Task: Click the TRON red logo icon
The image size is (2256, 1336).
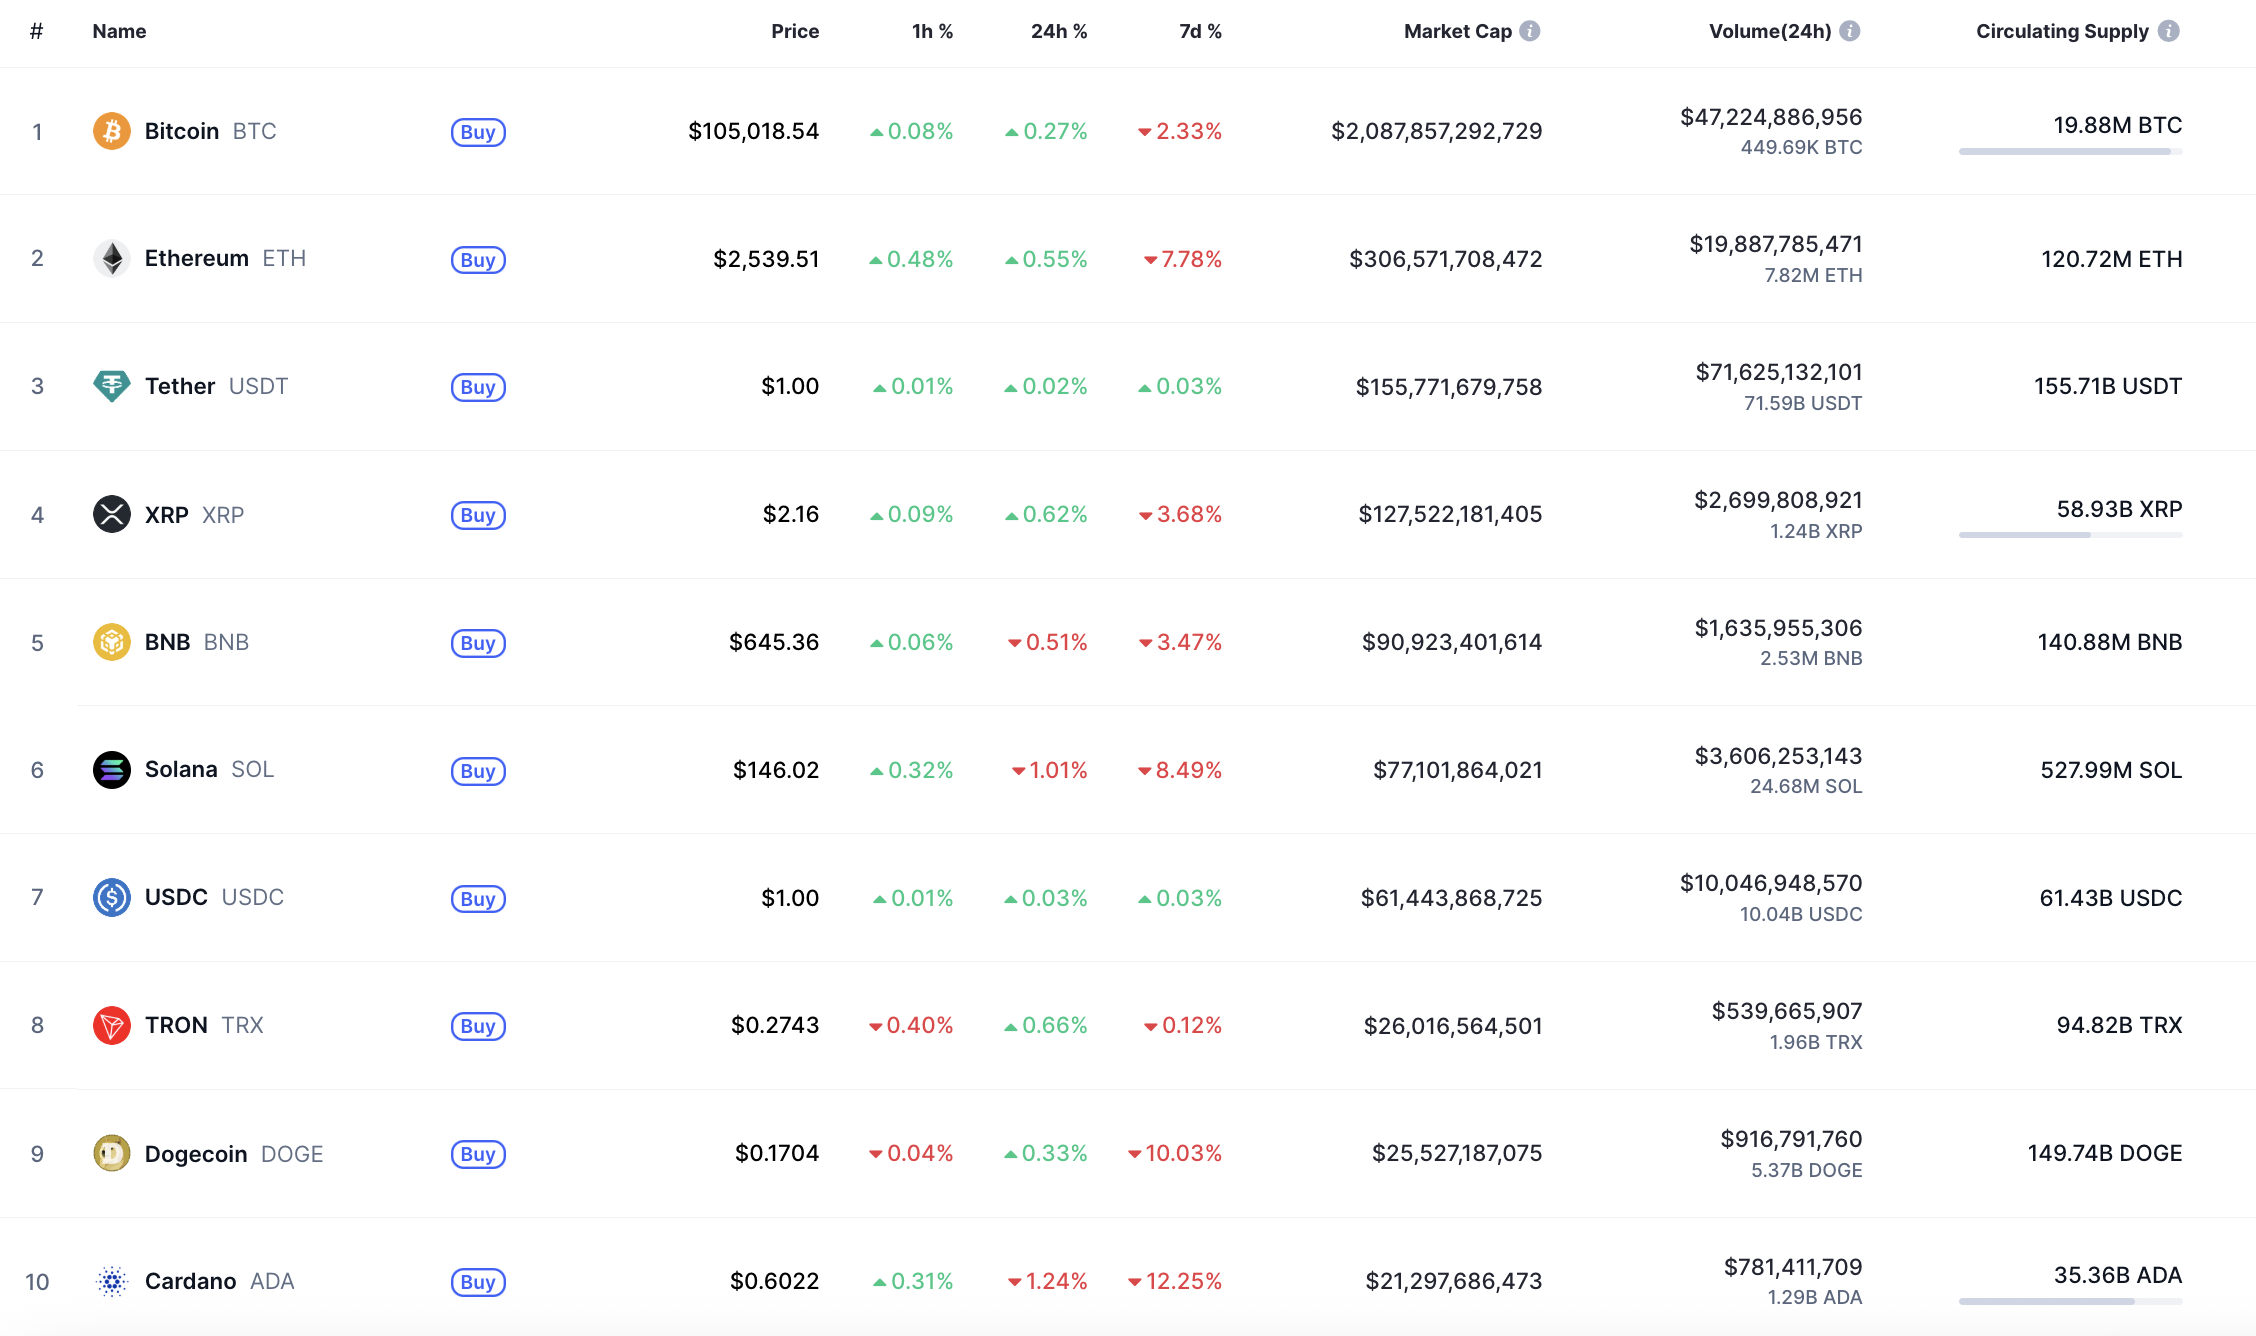Action: coord(112,1025)
